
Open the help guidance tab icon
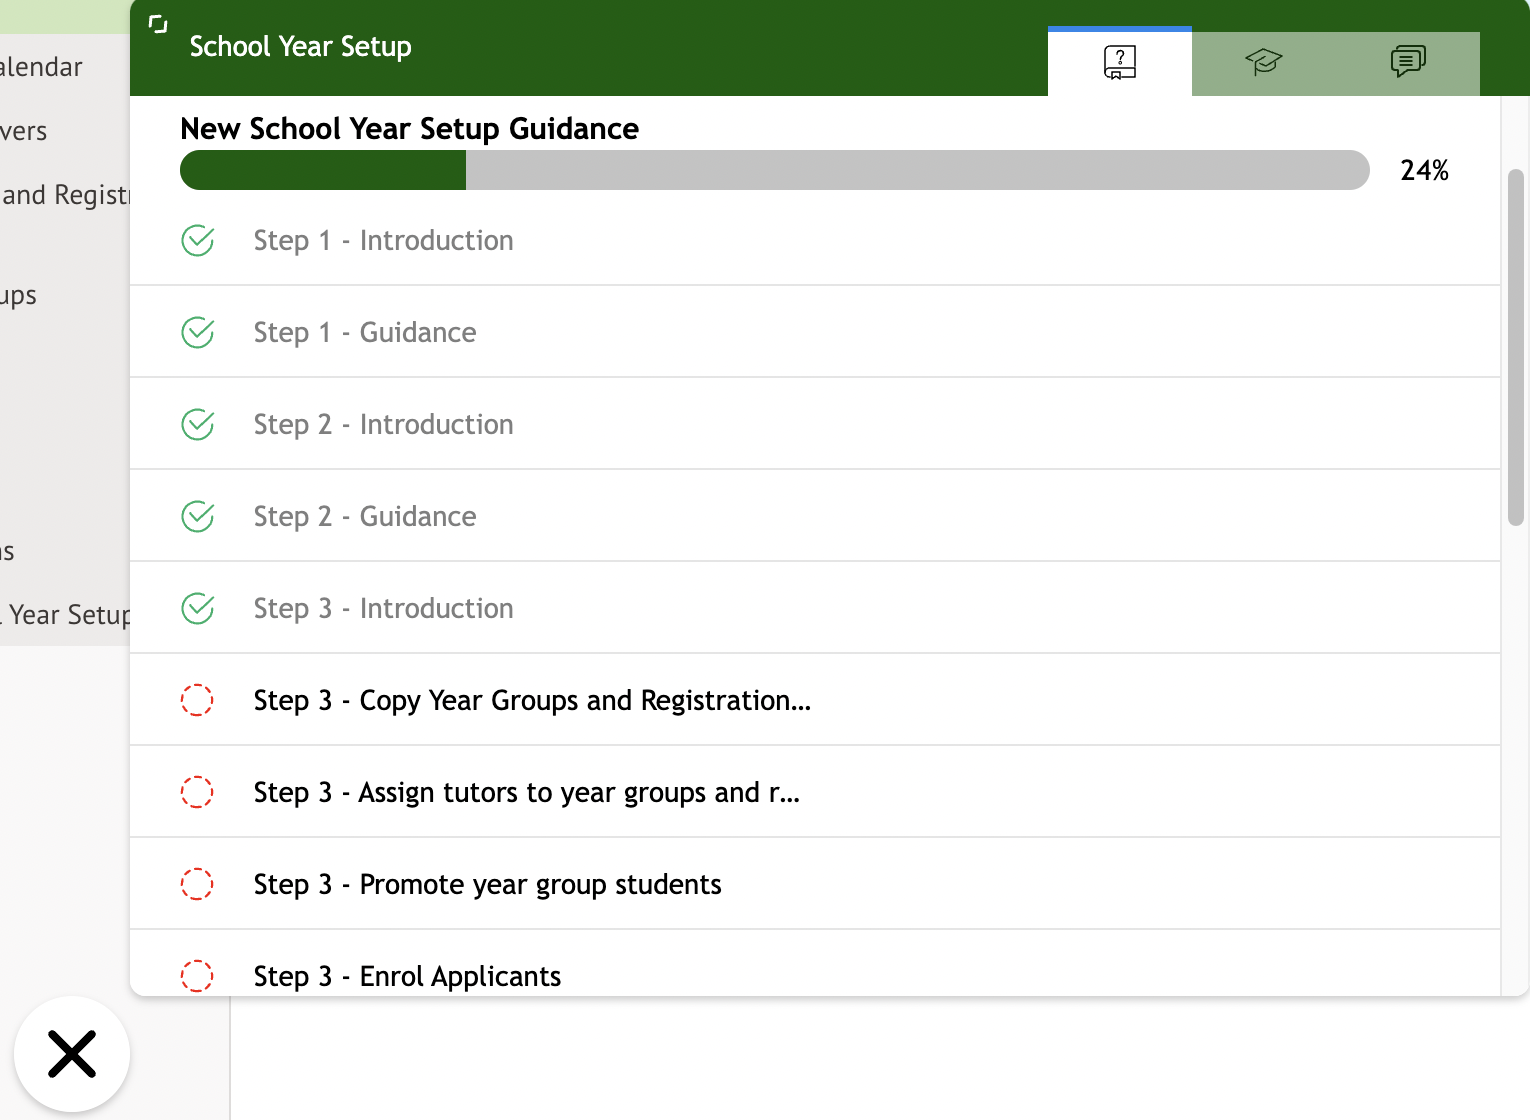[x=1119, y=62]
